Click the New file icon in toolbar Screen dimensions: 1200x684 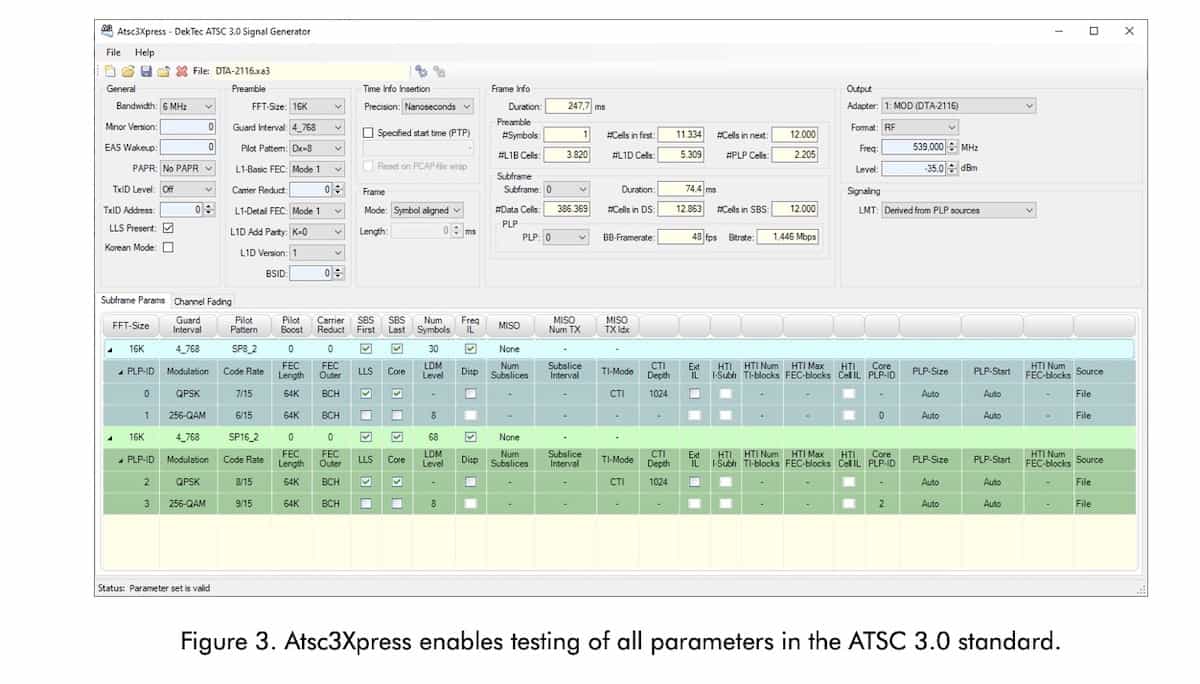point(111,71)
